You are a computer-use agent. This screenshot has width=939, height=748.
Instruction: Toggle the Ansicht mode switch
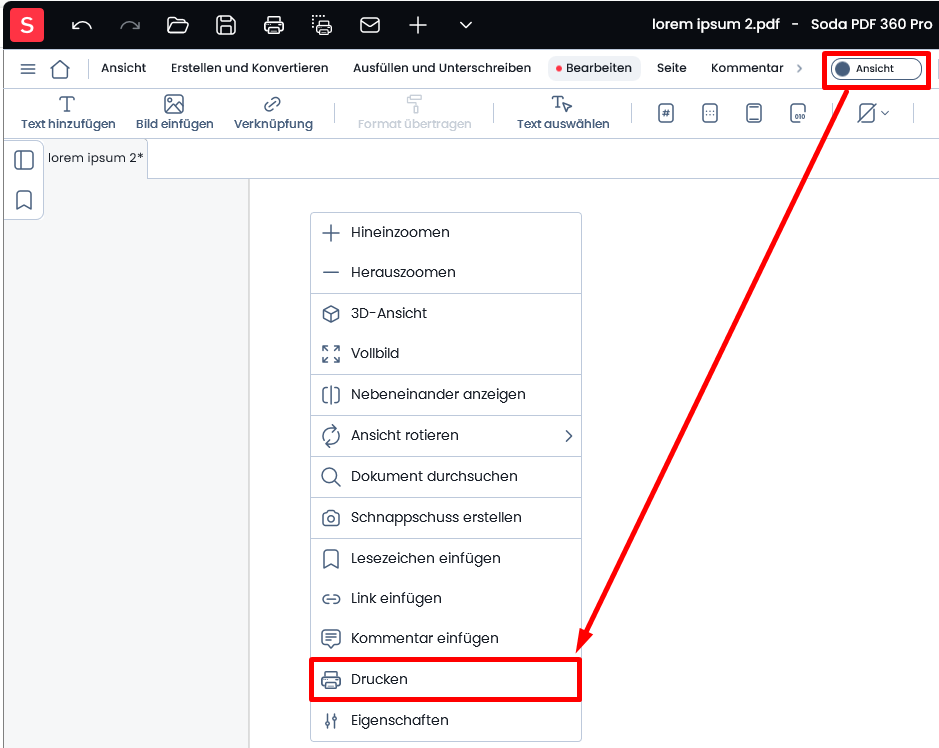[x=876, y=69]
